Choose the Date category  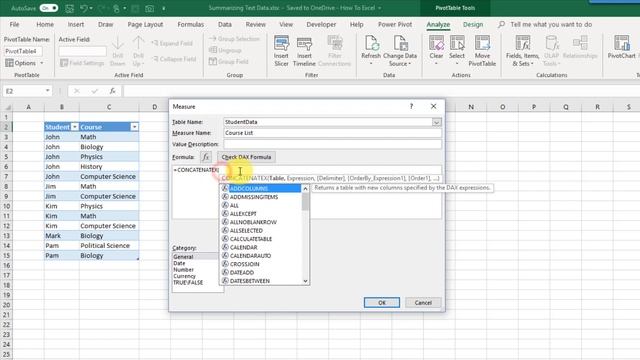[x=179, y=263]
